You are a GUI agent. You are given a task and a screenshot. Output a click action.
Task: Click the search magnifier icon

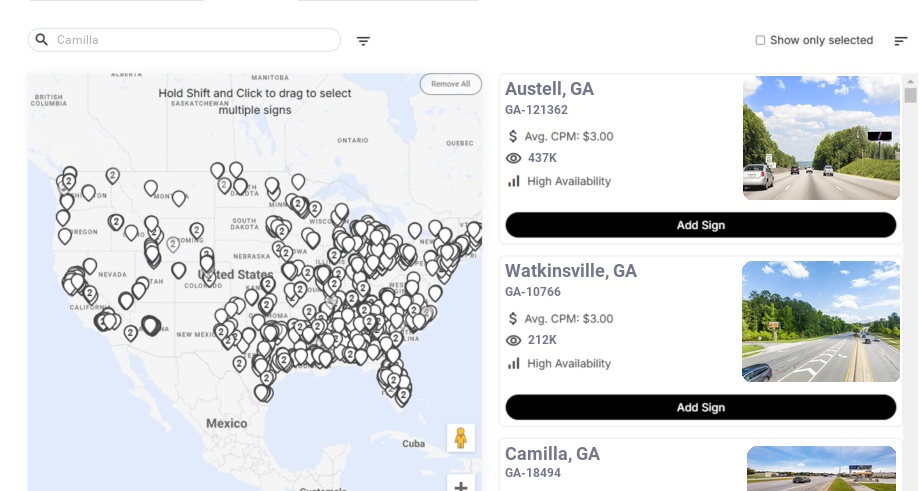pos(42,40)
